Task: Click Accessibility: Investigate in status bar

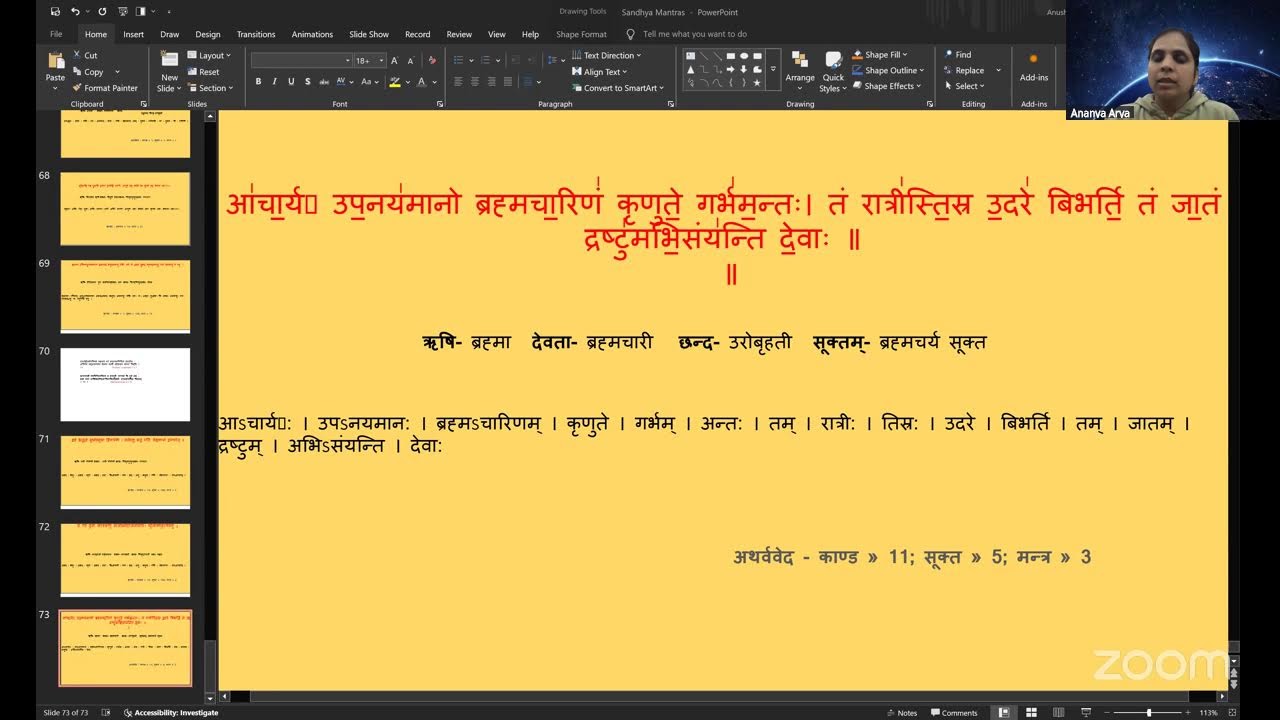Action: tap(171, 713)
